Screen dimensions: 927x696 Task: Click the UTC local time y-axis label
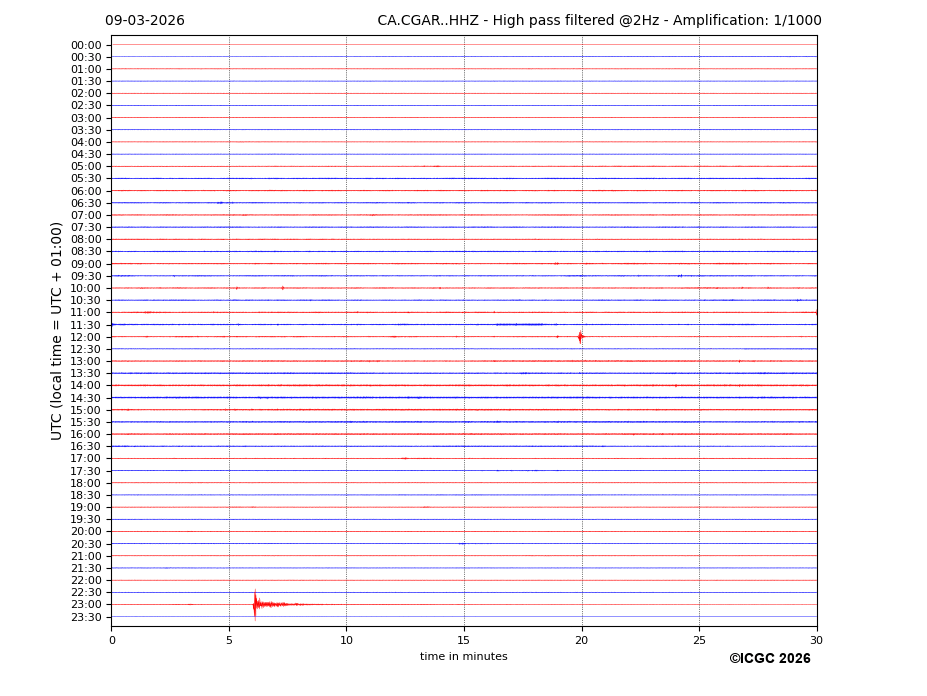tap(57, 330)
